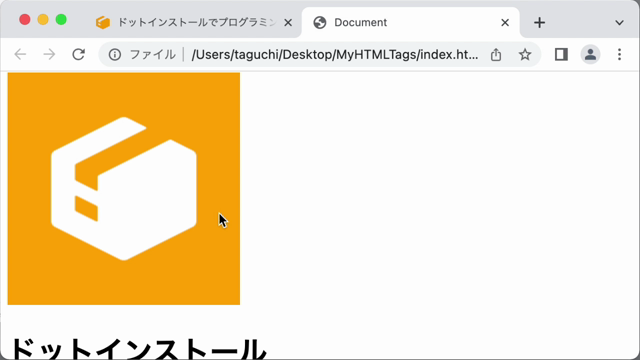640x360 pixels.
Task: Bookmark this page with the star icon
Action: click(x=525, y=54)
